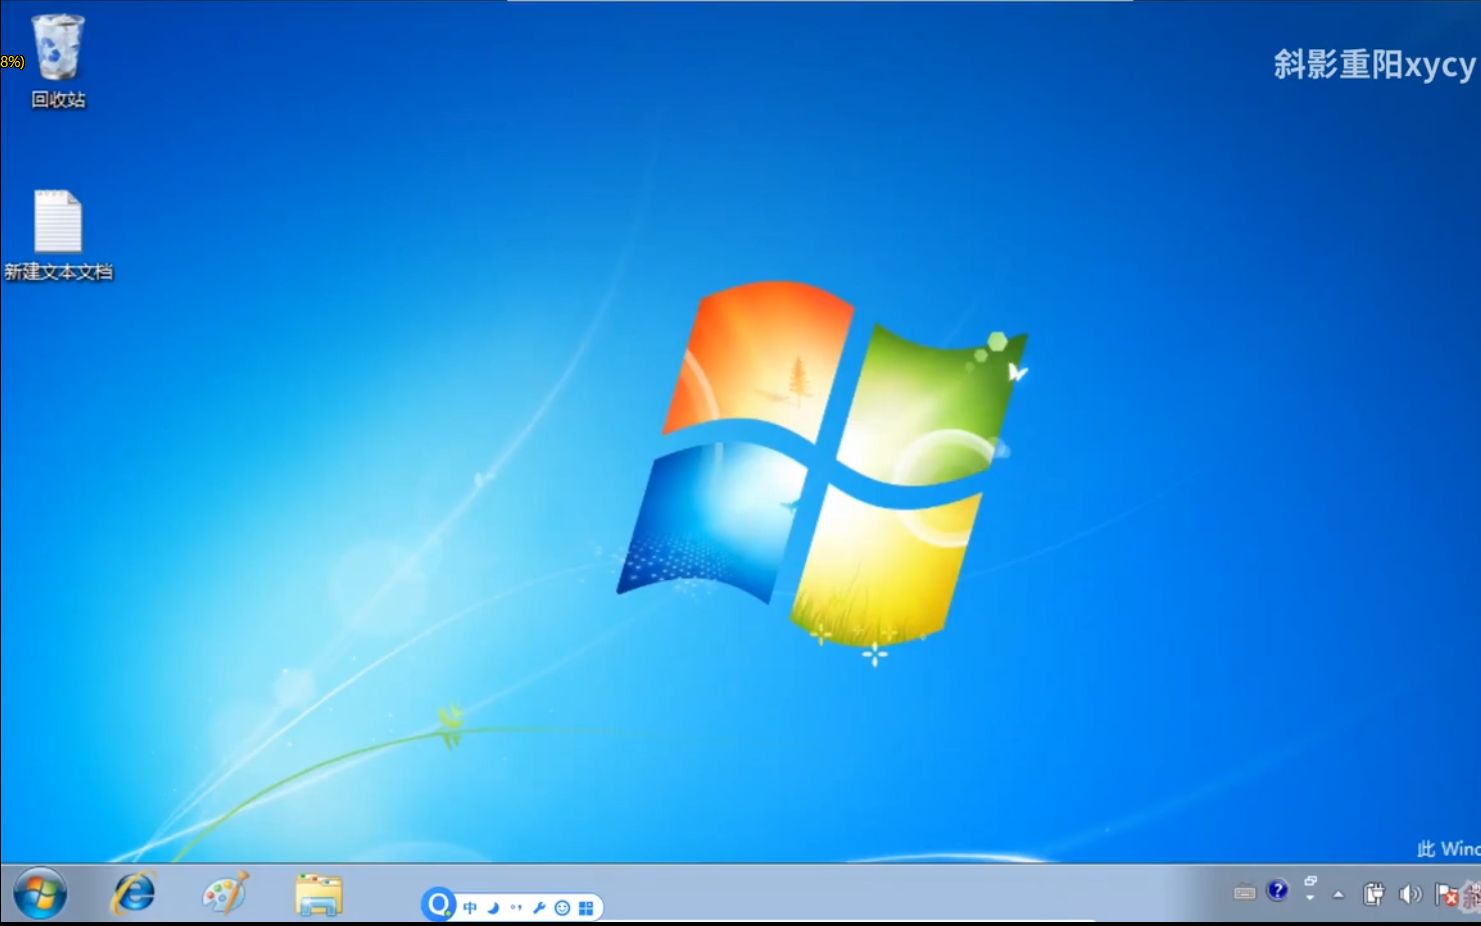Open input method settings via wrench icon

click(538, 907)
